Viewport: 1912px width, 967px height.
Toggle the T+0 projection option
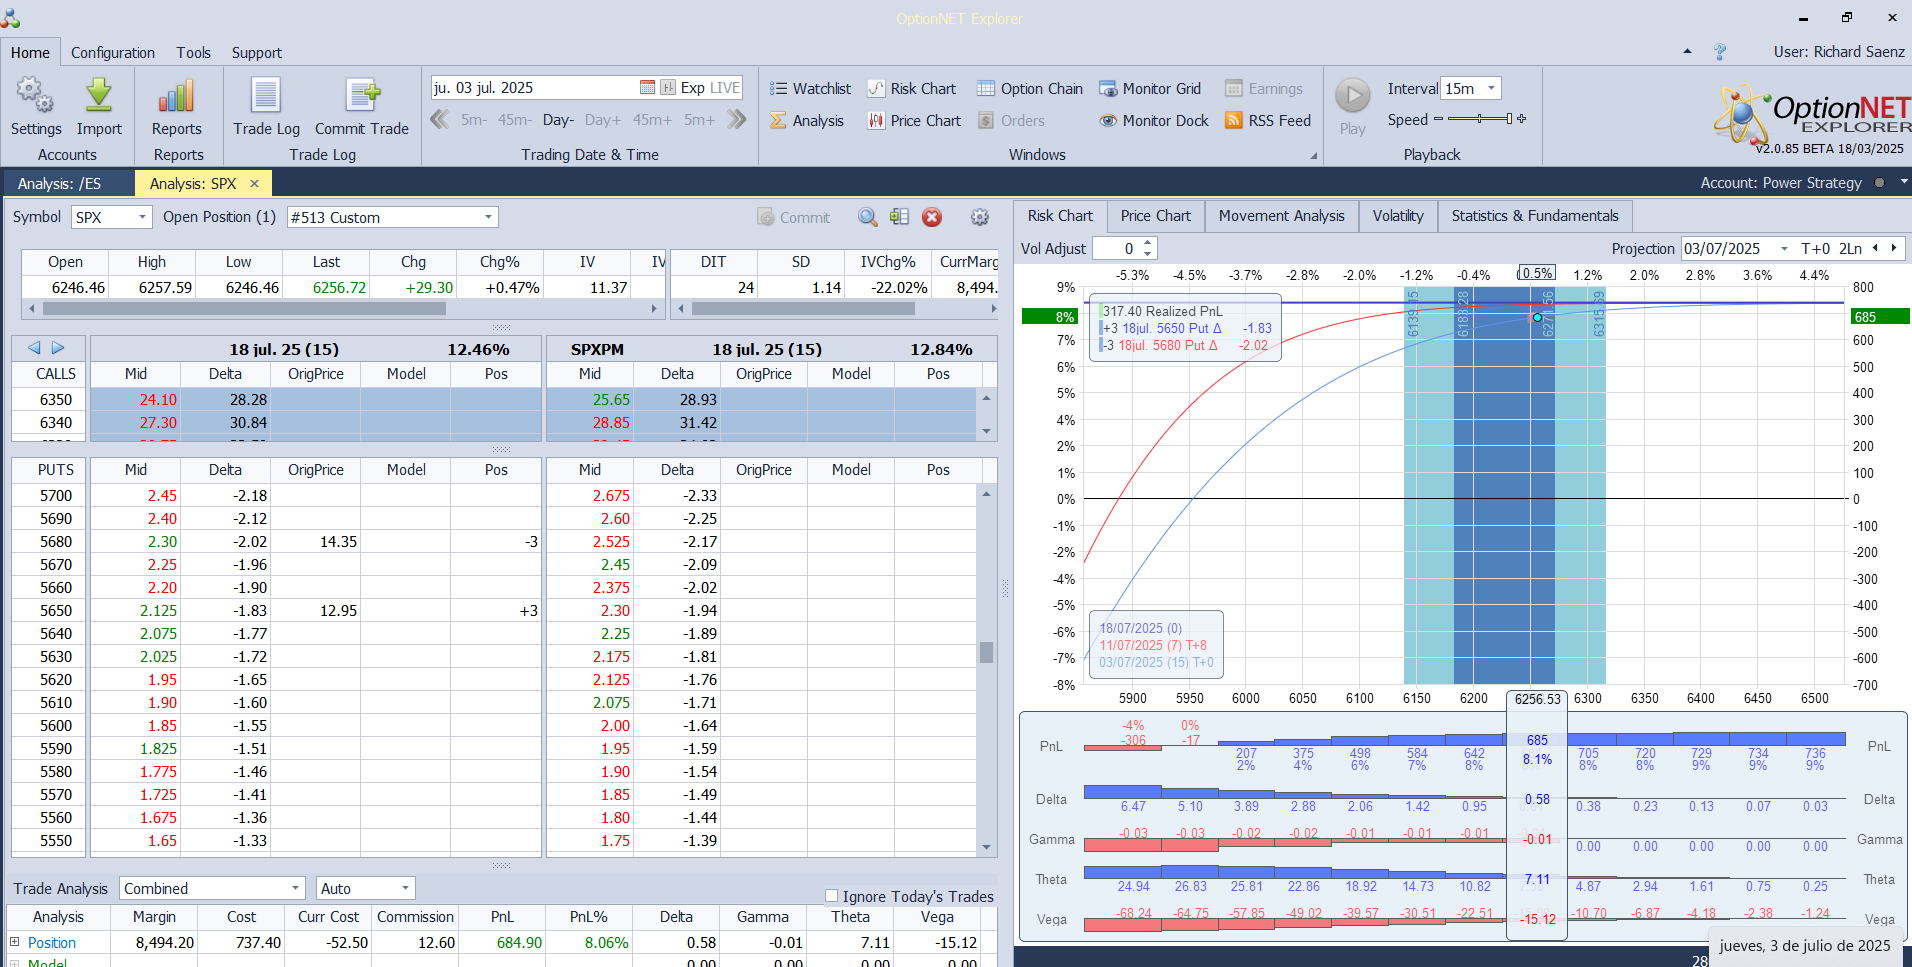click(1815, 248)
